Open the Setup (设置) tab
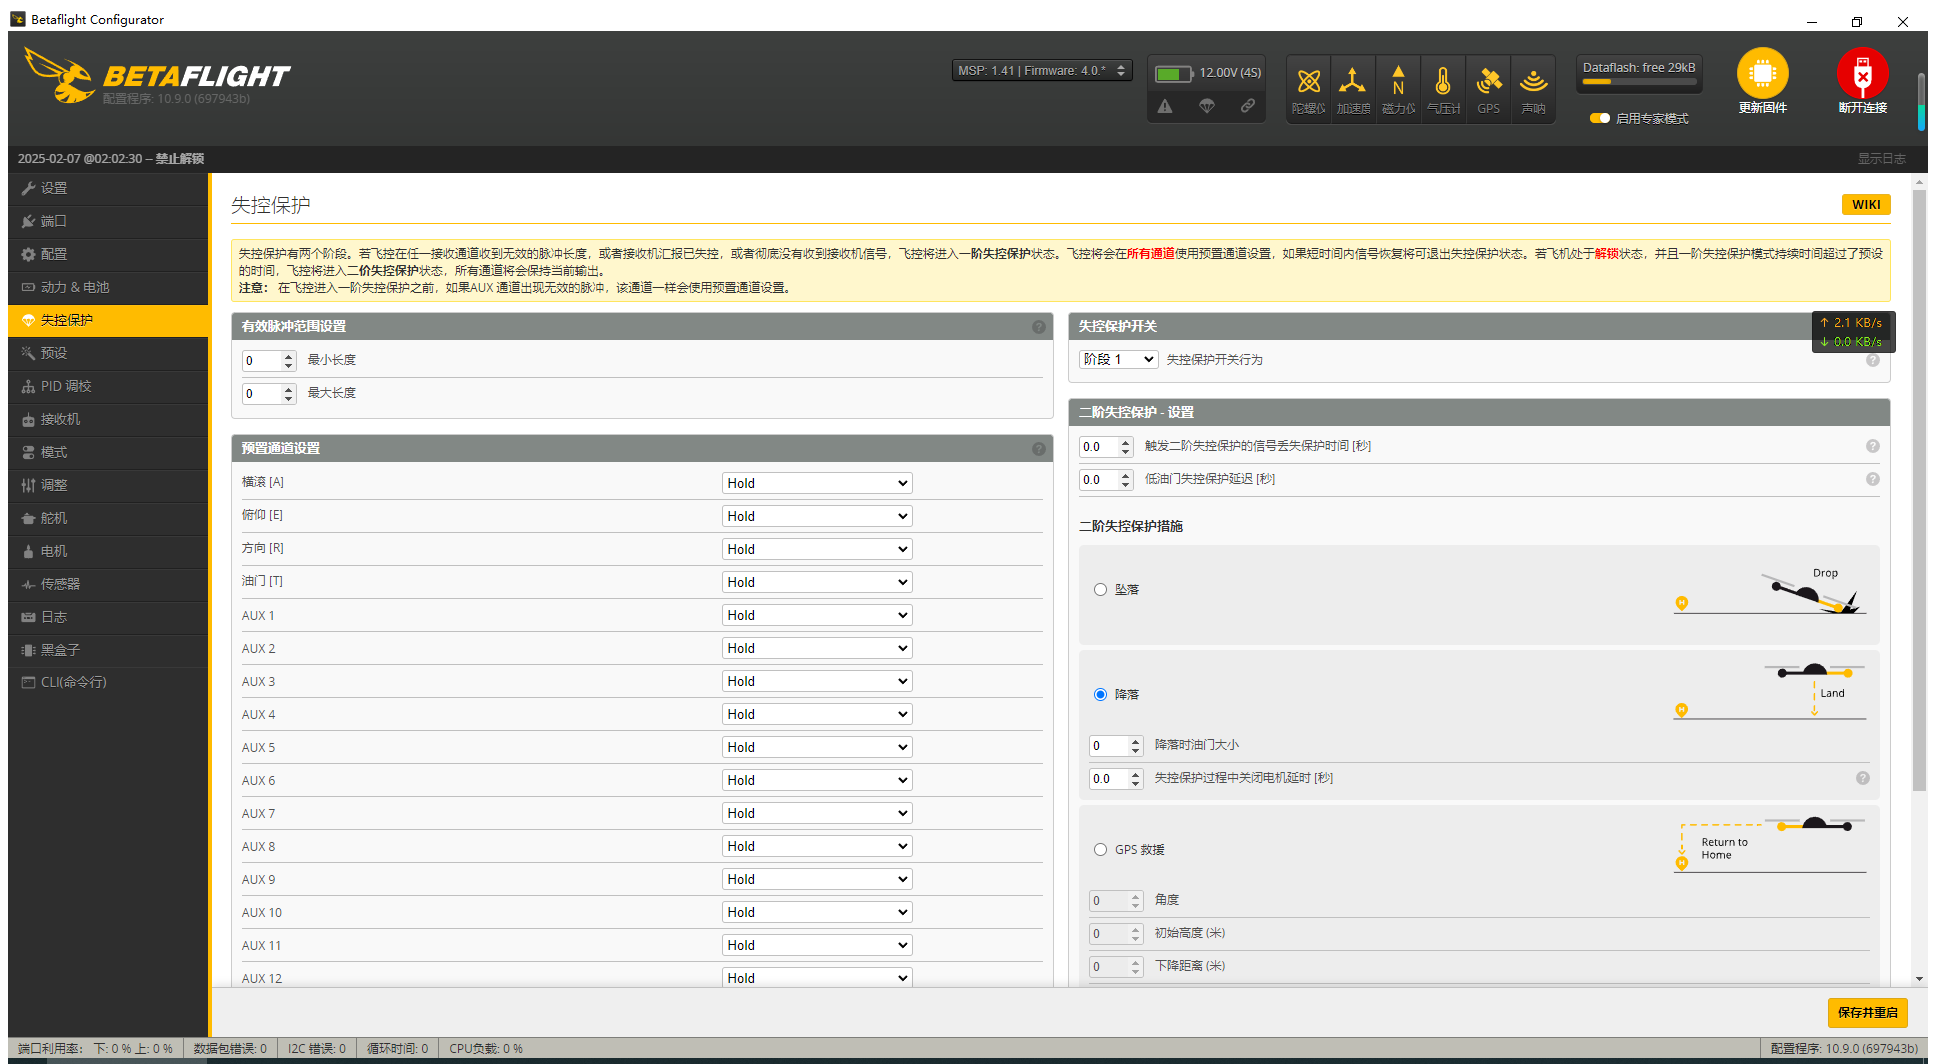Image resolution: width=1934 pixels, height=1064 pixels. pyautogui.click(x=108, y=188)
